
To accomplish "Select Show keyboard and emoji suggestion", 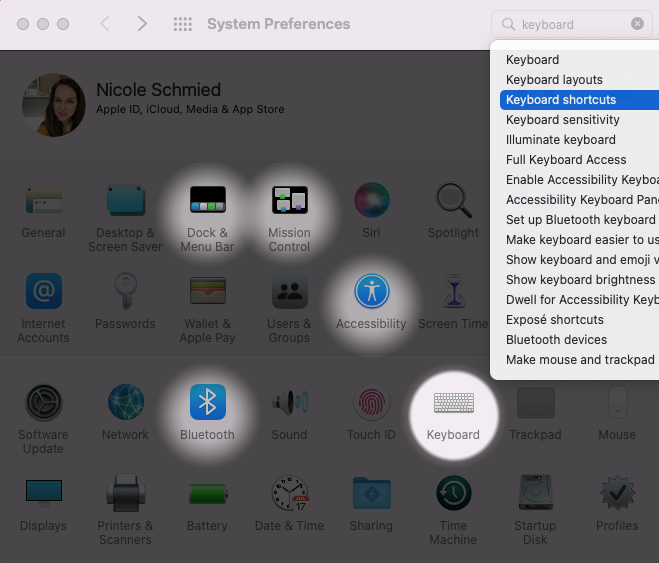I will pos(580,260).
